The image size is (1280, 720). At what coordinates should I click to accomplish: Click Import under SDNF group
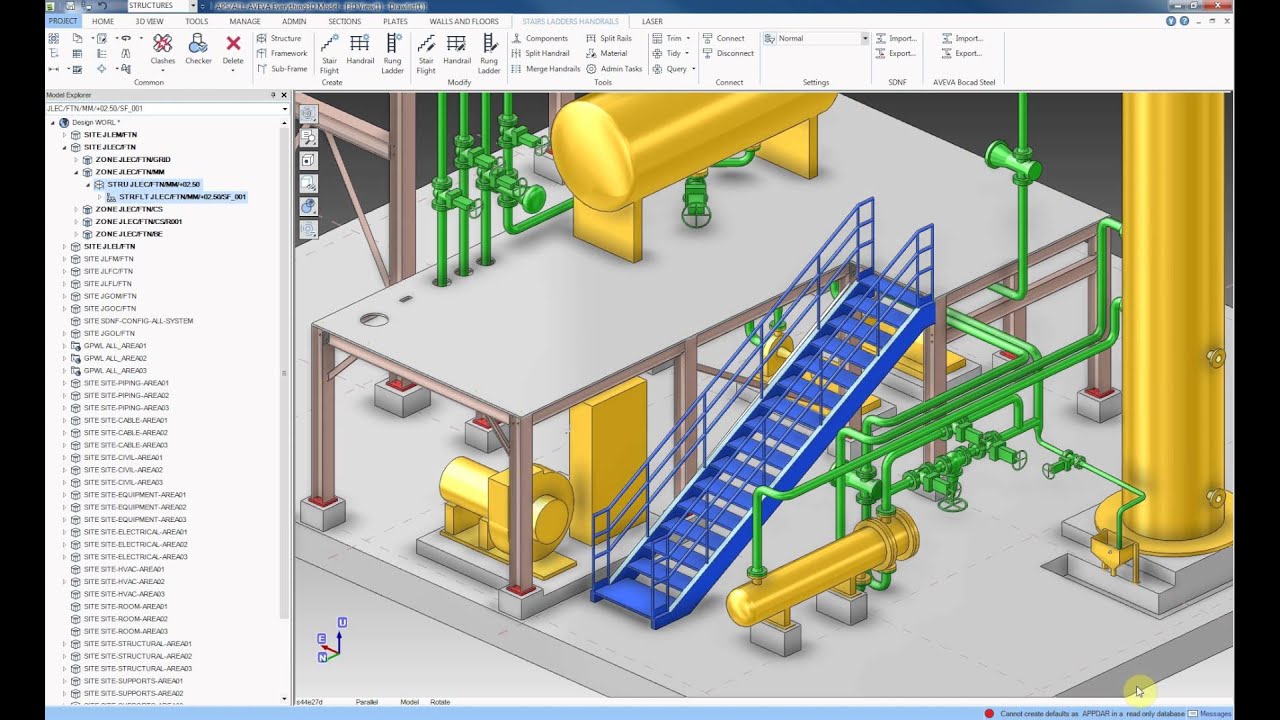tap(895, 38)
